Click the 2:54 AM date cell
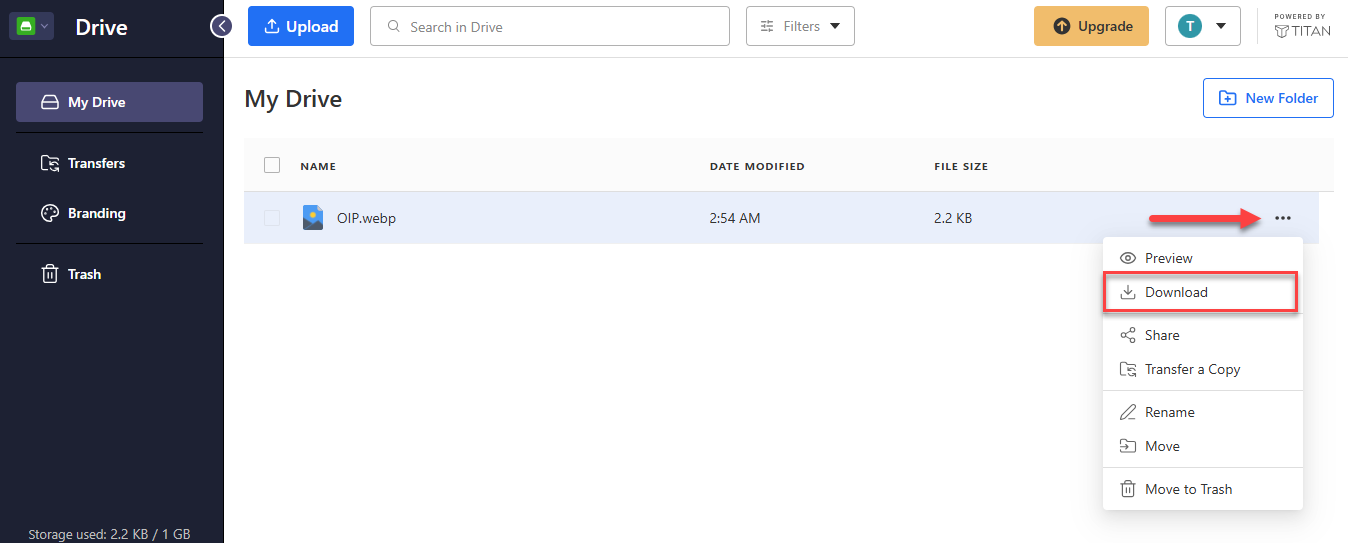 point(735,218)
